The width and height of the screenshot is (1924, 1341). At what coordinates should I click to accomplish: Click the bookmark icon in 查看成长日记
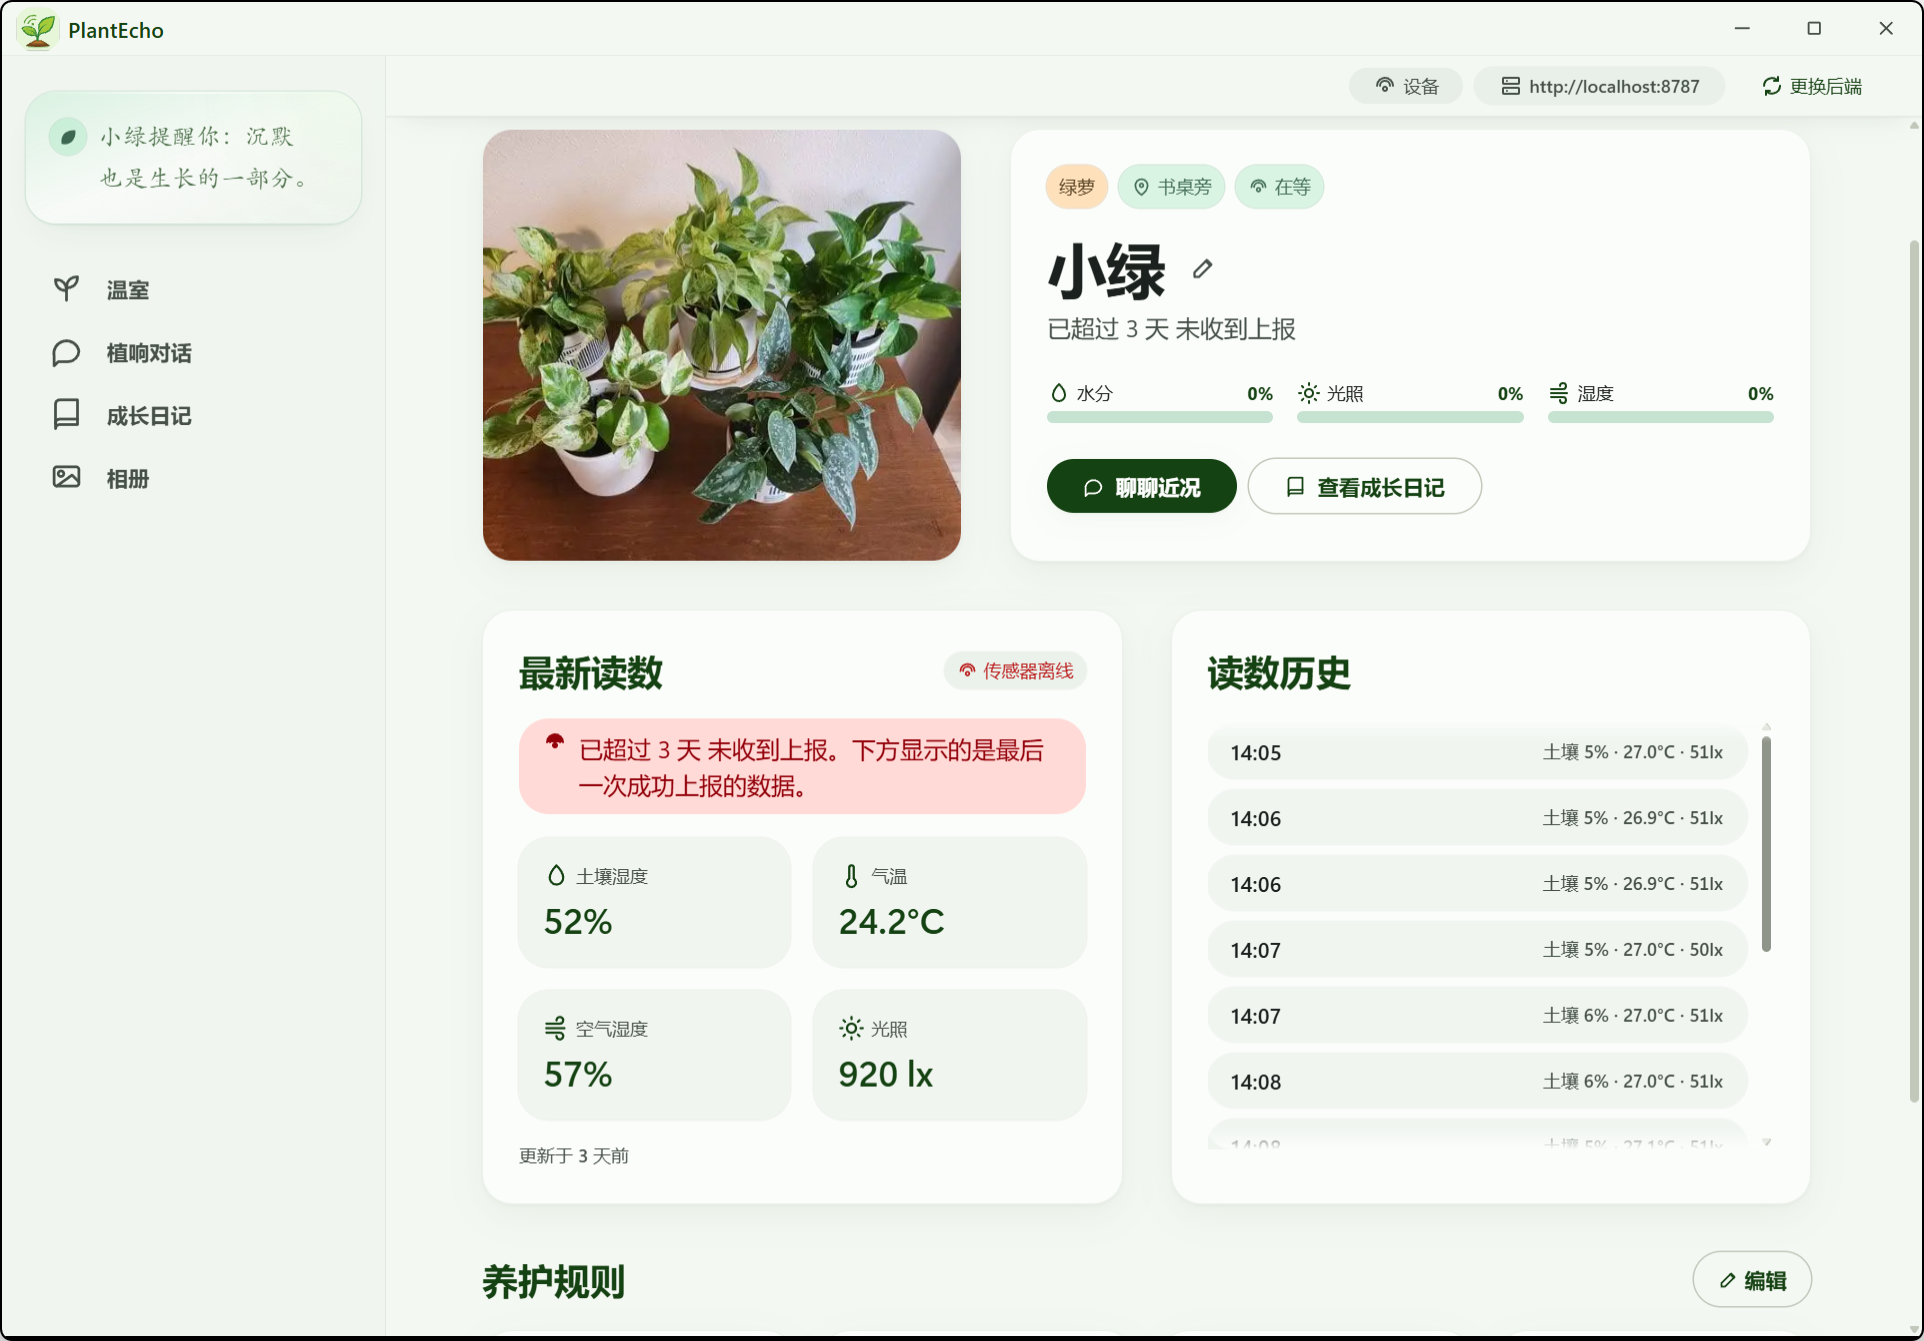pyautogui.click(x=1295, y=487)
